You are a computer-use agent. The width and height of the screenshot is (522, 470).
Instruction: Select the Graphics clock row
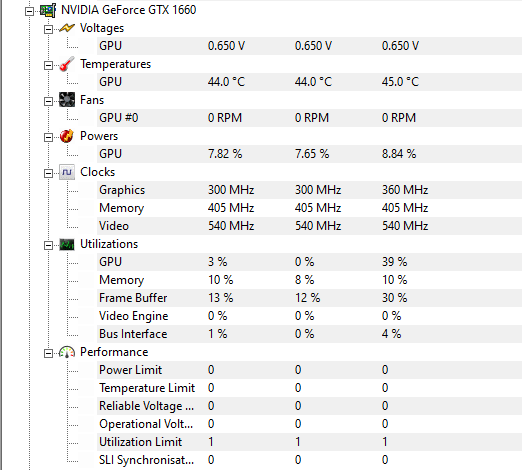pos(309,190)
